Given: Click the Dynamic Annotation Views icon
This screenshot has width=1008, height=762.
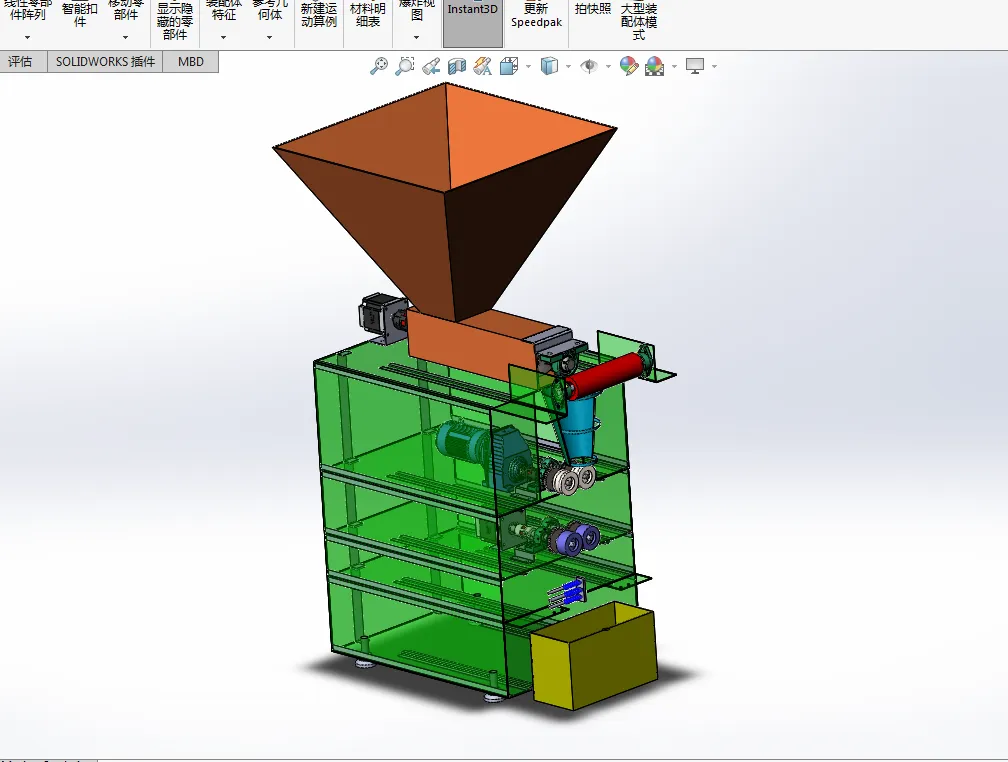Looking at the screenshot, I should 483,66.
